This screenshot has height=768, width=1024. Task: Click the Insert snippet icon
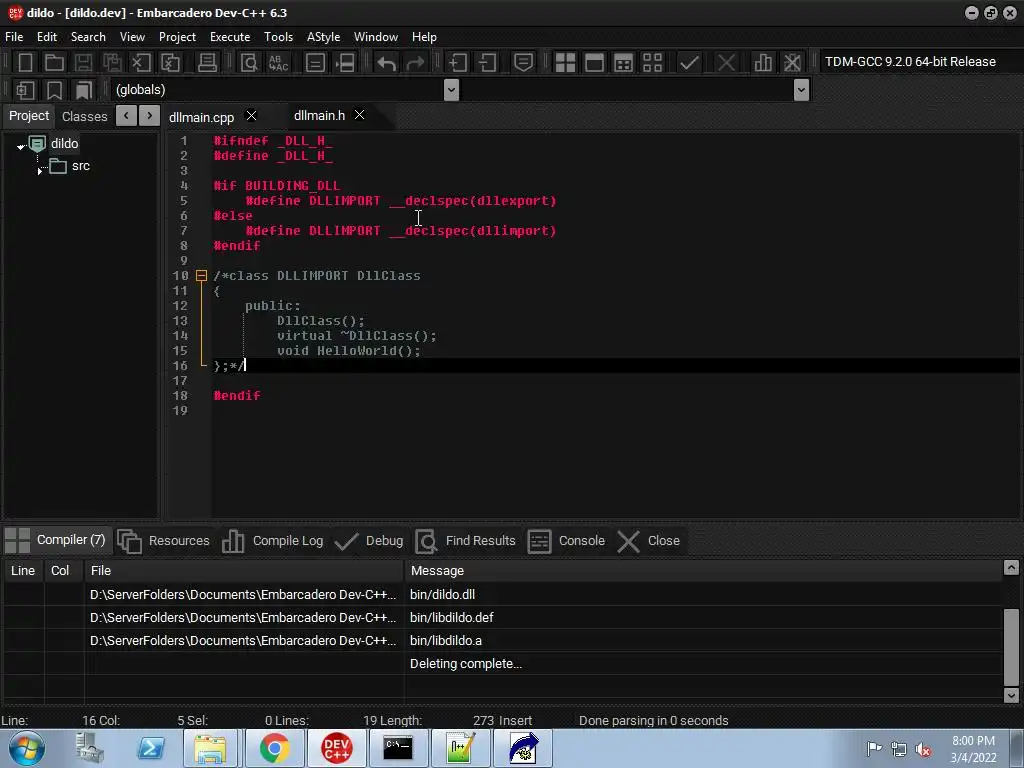pos(25,90)
